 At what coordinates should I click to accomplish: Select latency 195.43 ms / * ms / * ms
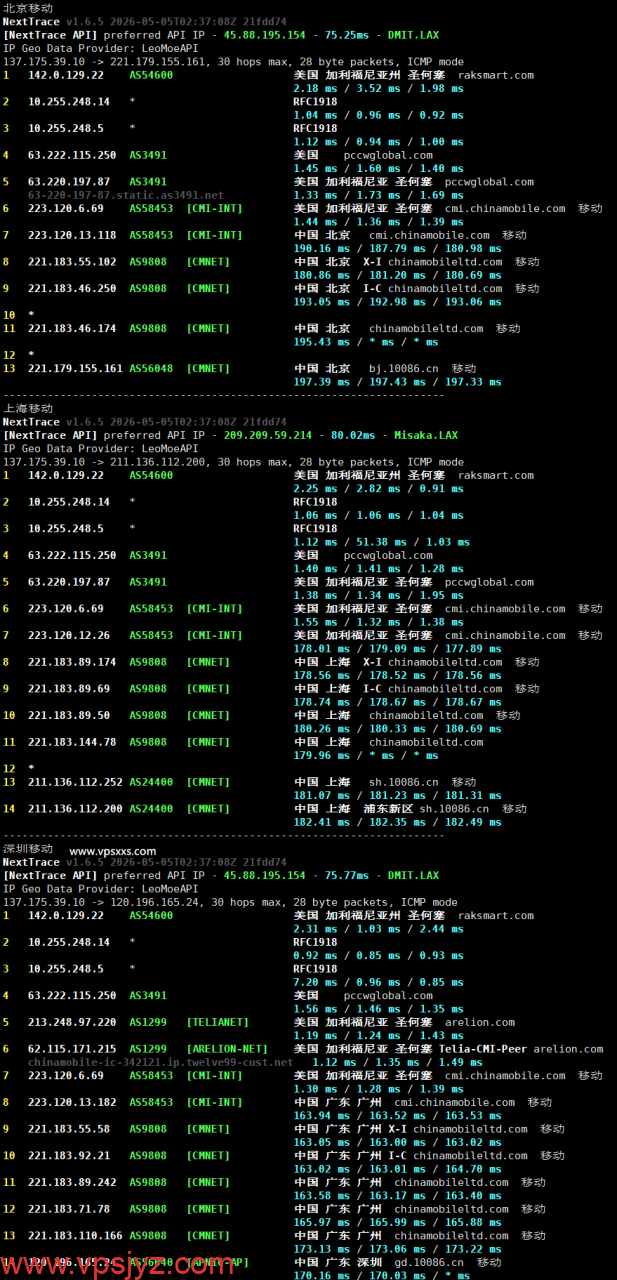[365, 342]
